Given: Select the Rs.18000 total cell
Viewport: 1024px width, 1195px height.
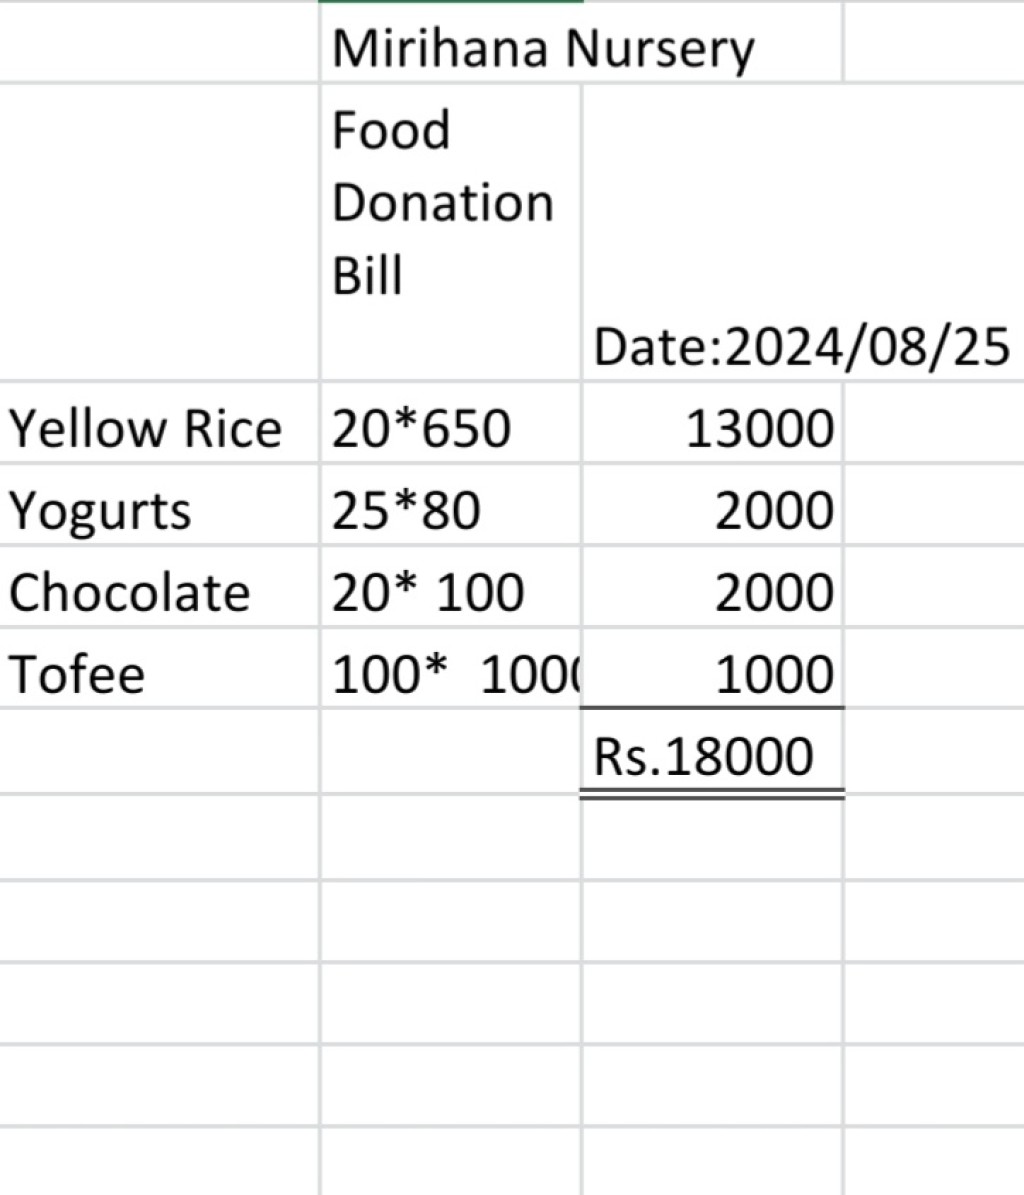Looking at the screenshot, I should point(712,751).
